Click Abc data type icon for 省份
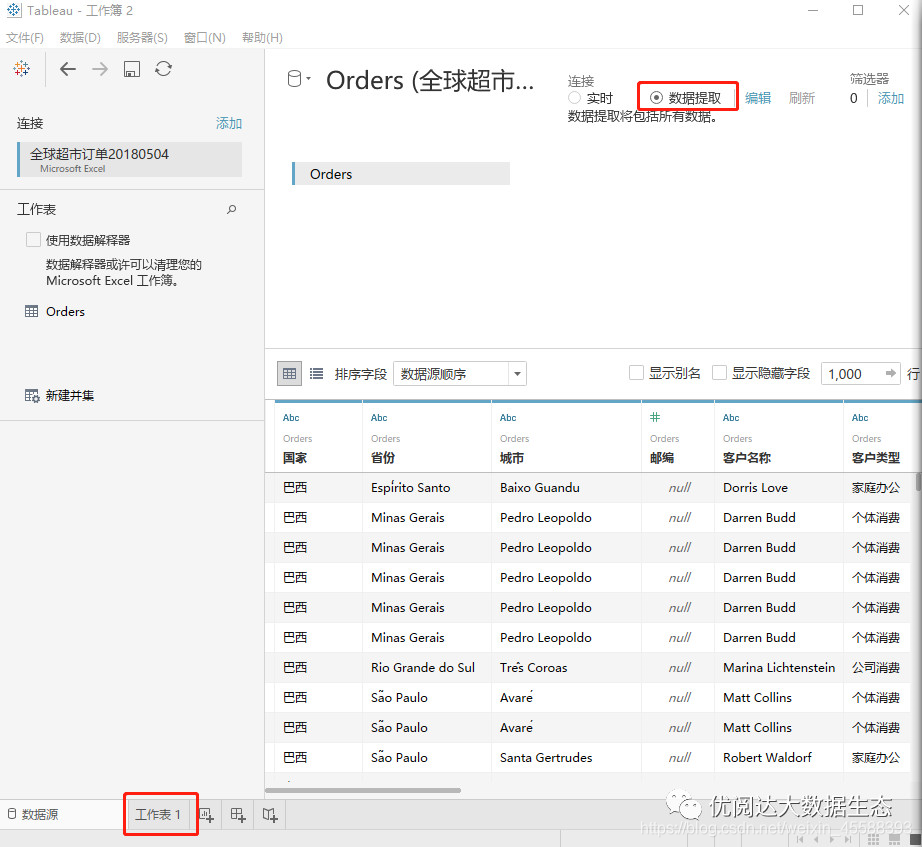The image size is (922, 847). pos(379,418)
